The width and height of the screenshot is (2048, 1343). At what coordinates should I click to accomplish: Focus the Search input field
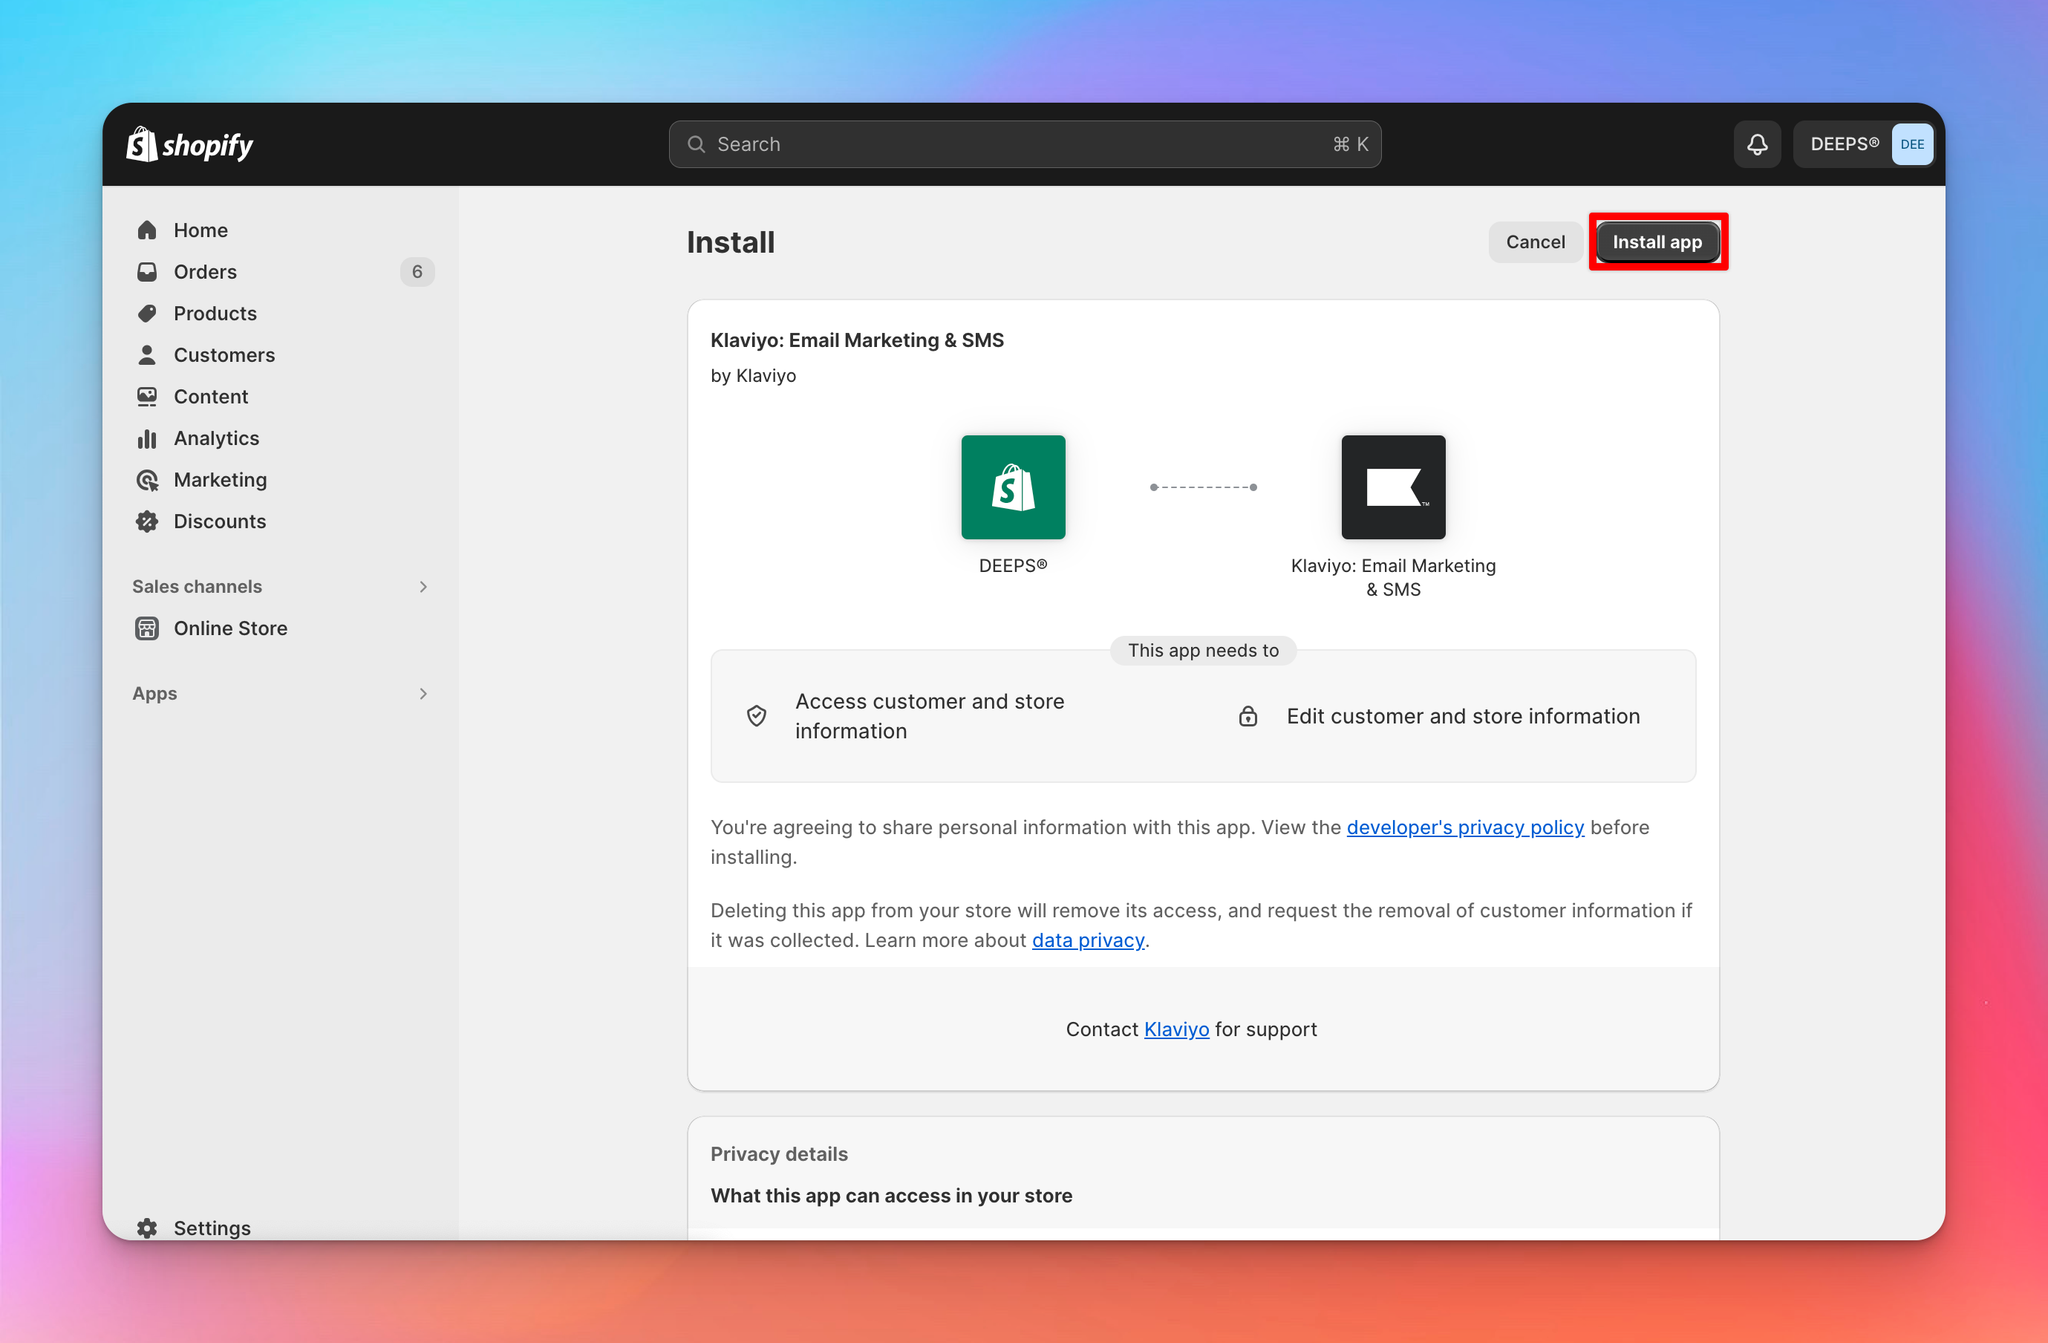point(1025,145)
